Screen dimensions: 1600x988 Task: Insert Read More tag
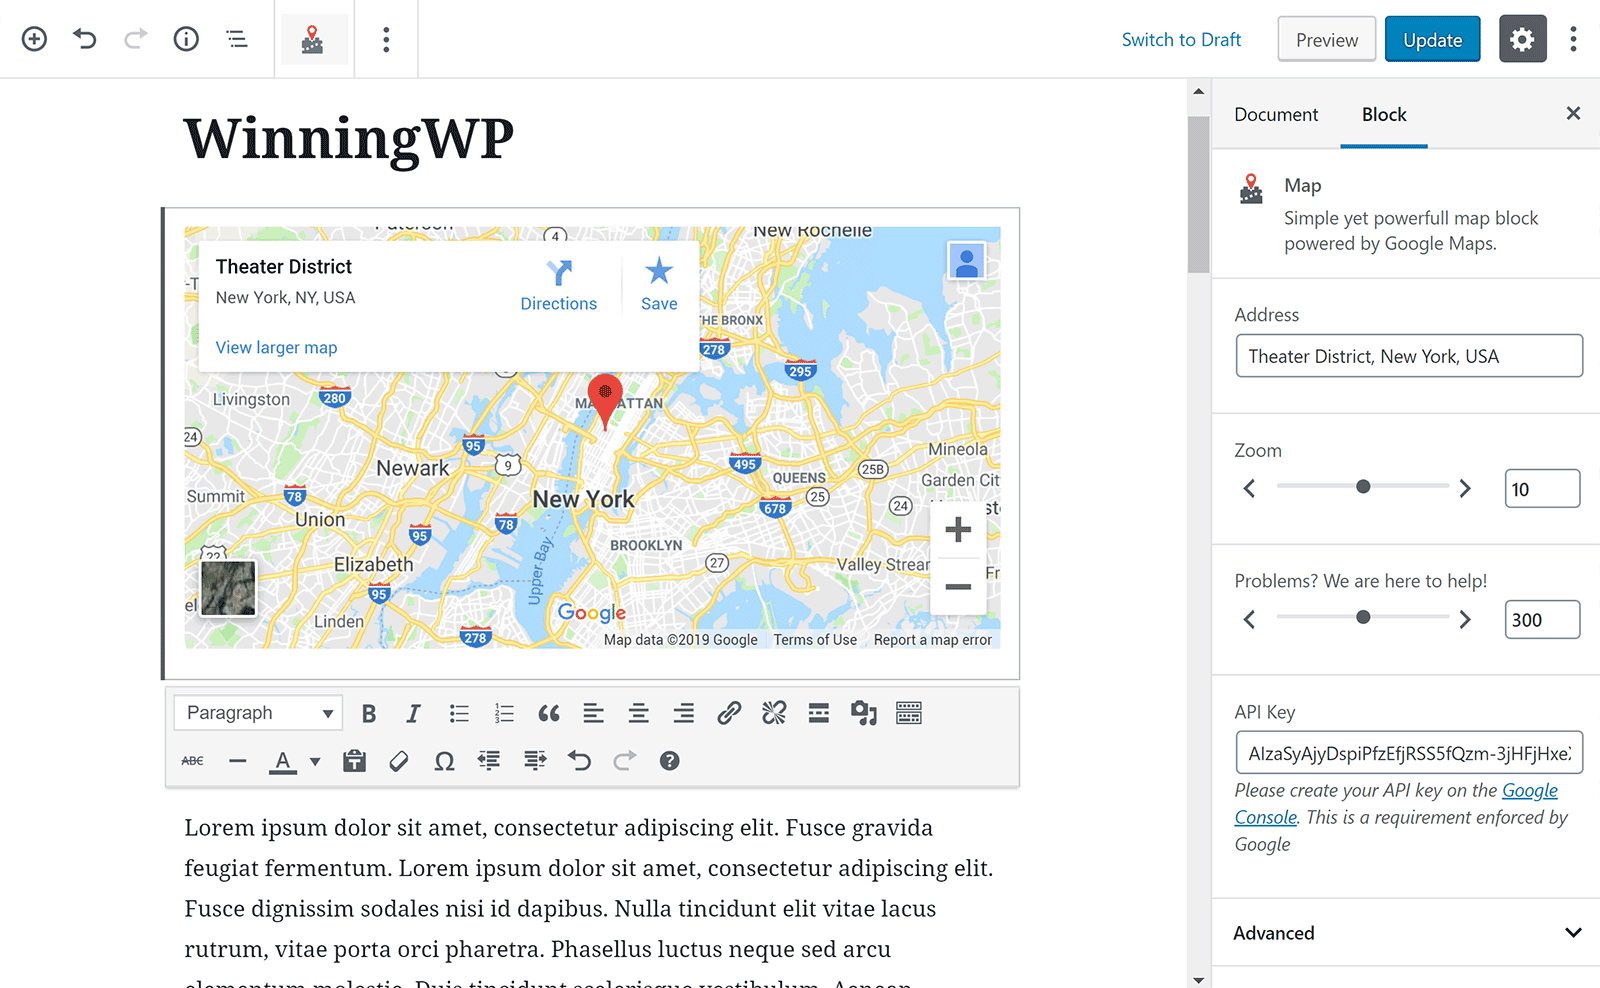click(x=819, y=713)
